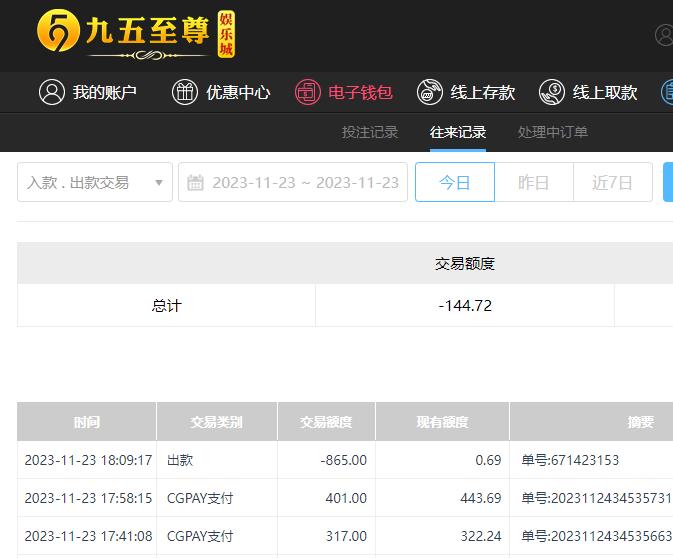Click the order number in the 317.00 row
This screenshot has height=558, width=673.
597,536
